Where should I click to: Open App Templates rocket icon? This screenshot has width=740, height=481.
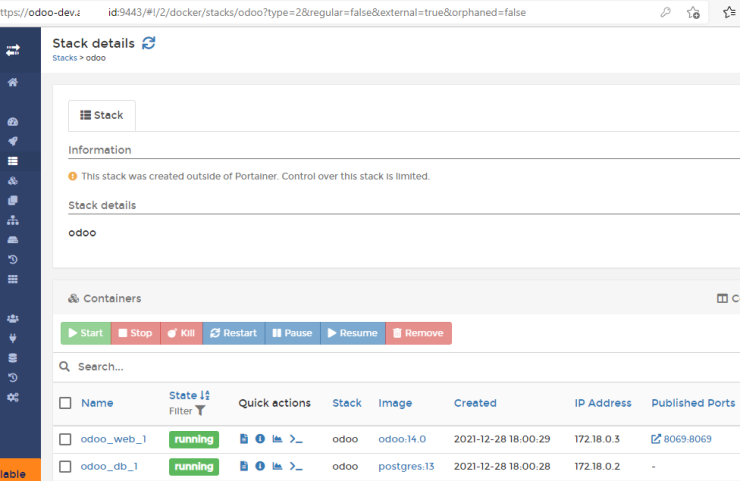[13, 141]
